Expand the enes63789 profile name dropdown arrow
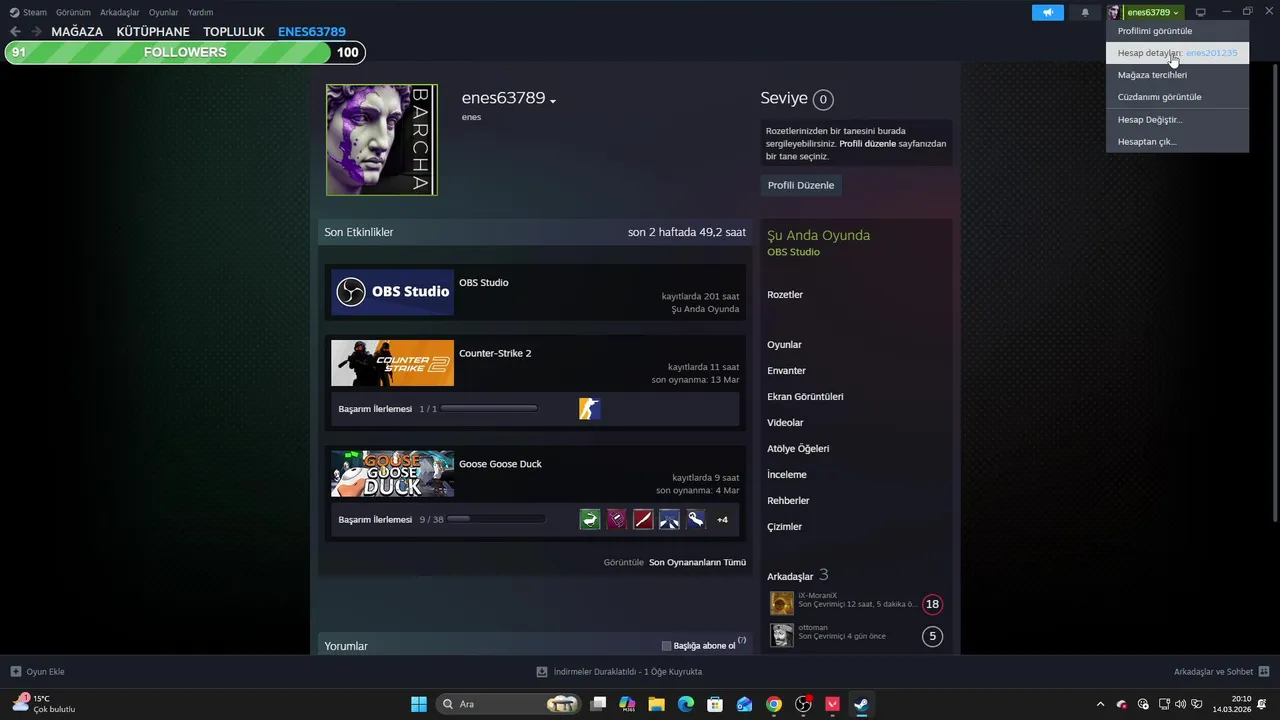 (553, 101)
